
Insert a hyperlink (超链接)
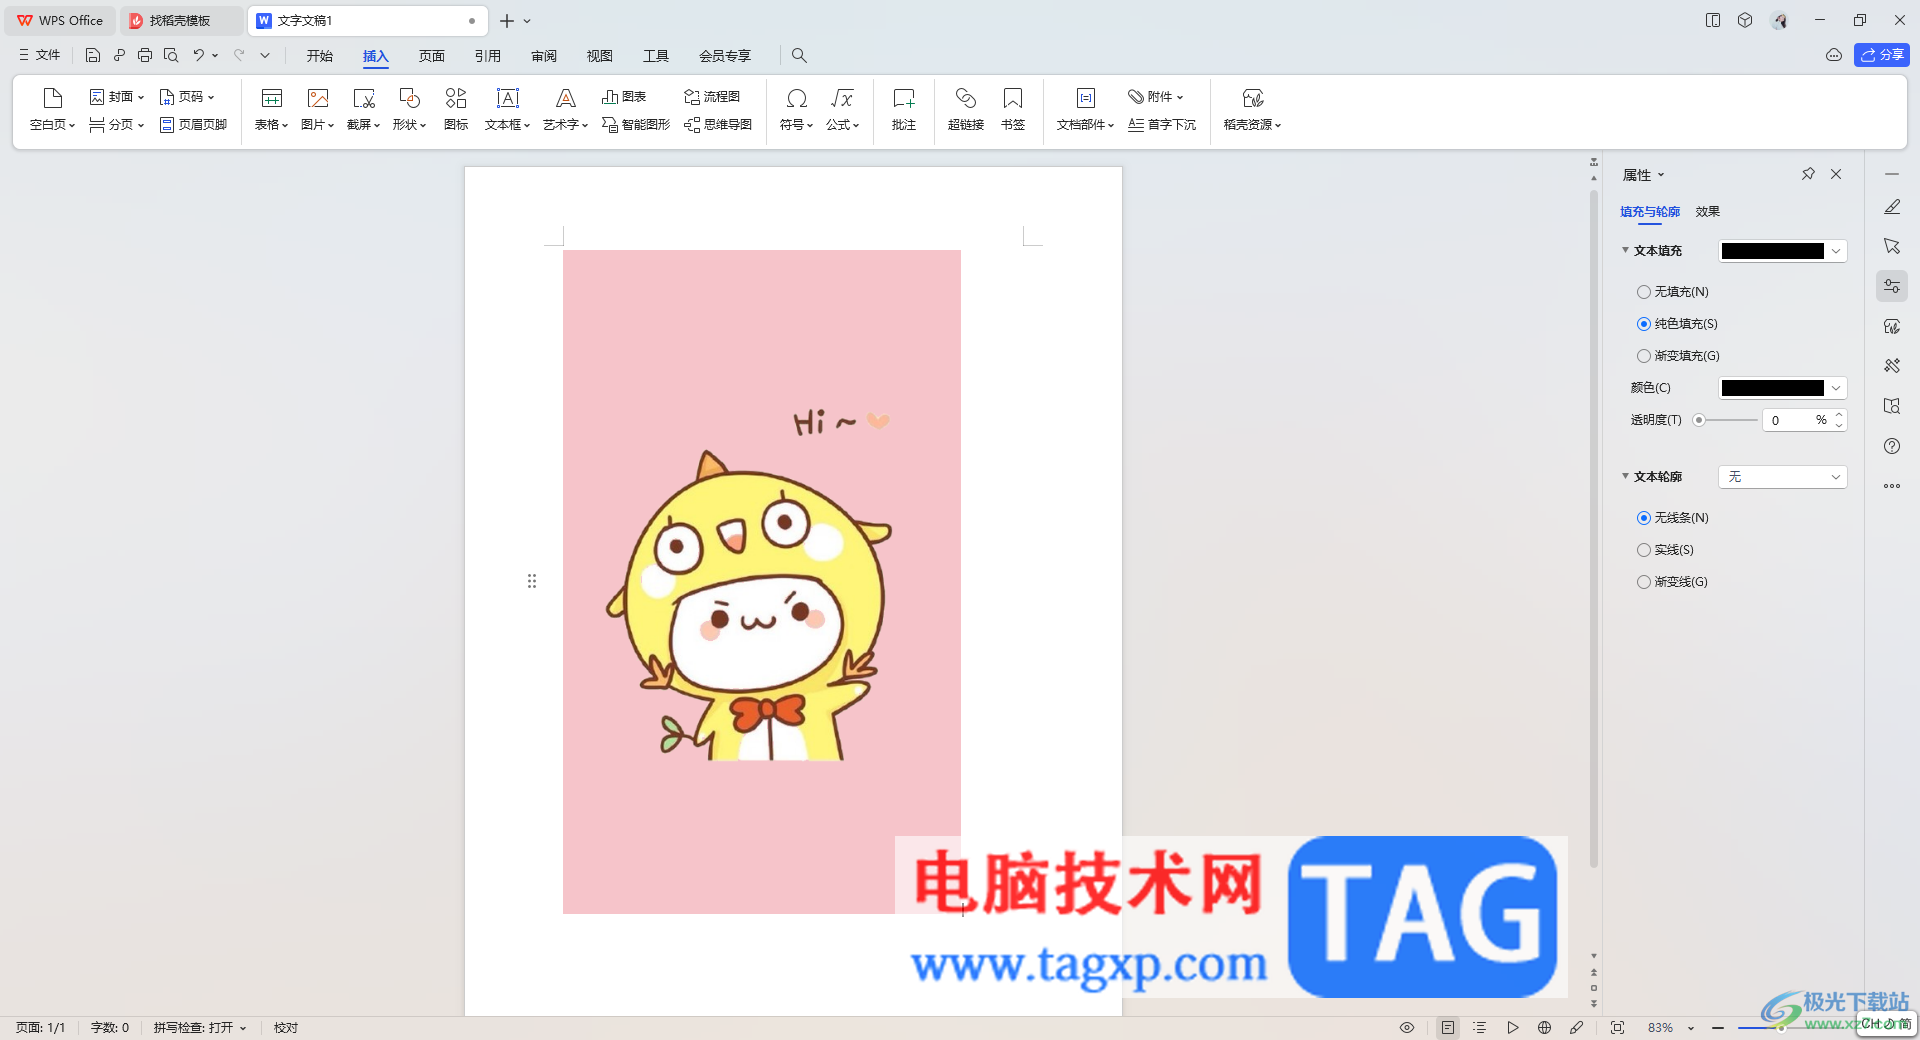(x=966, y=110)
